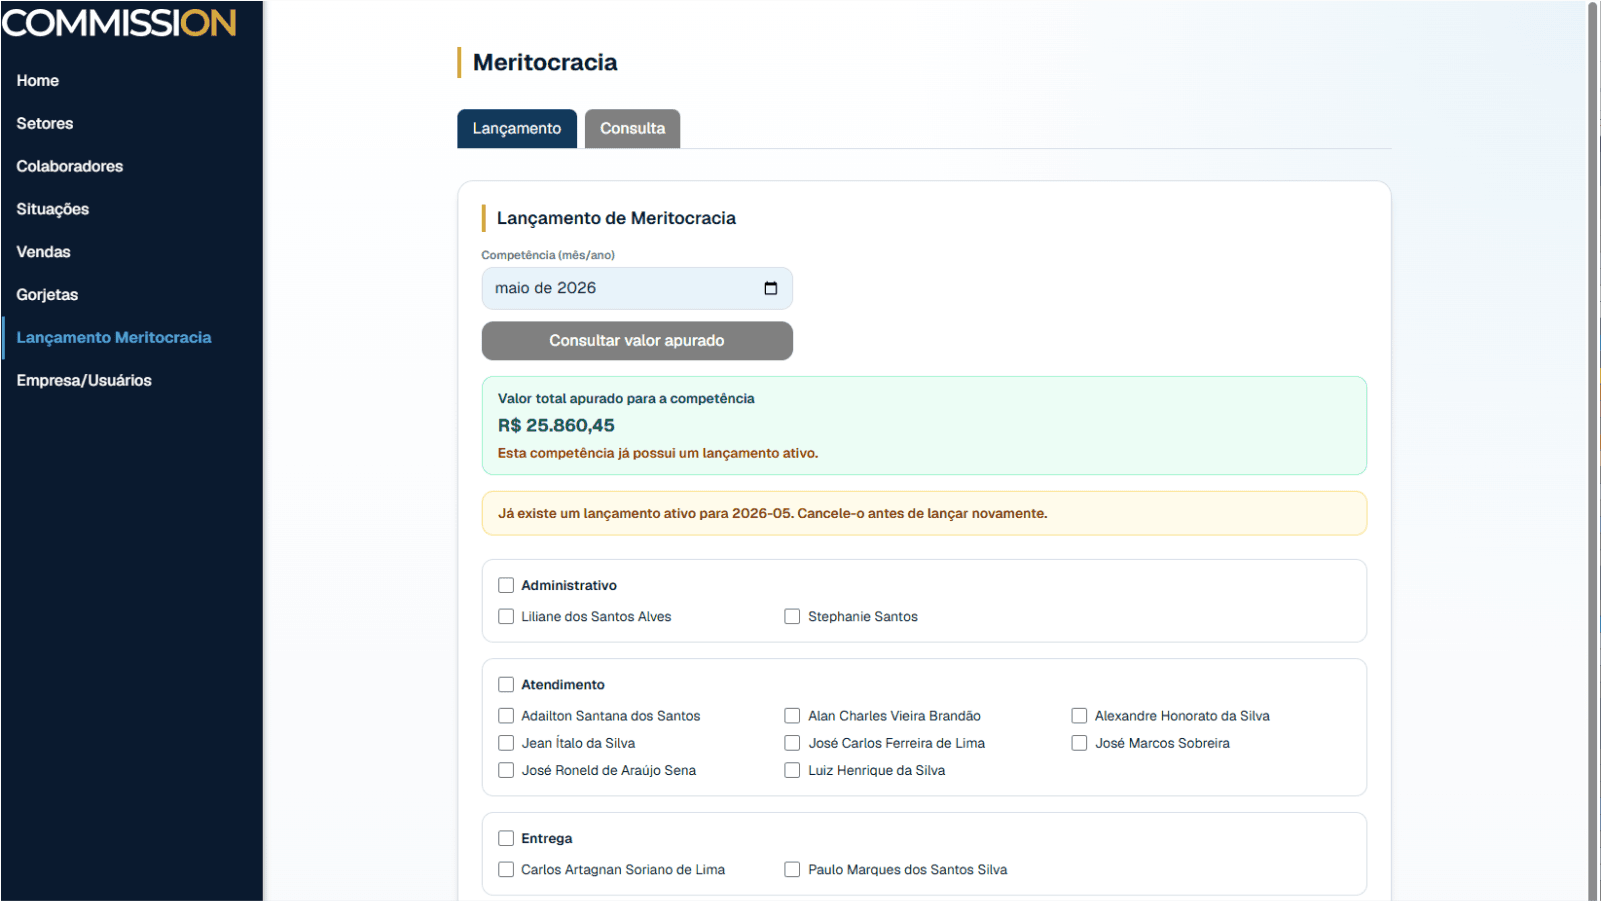This screenshot has width=1601, height=901.
Task: Tick Paulo Marques dos Santos Silva checkbox
Action: pyautogui.click(x=792, y=869)
